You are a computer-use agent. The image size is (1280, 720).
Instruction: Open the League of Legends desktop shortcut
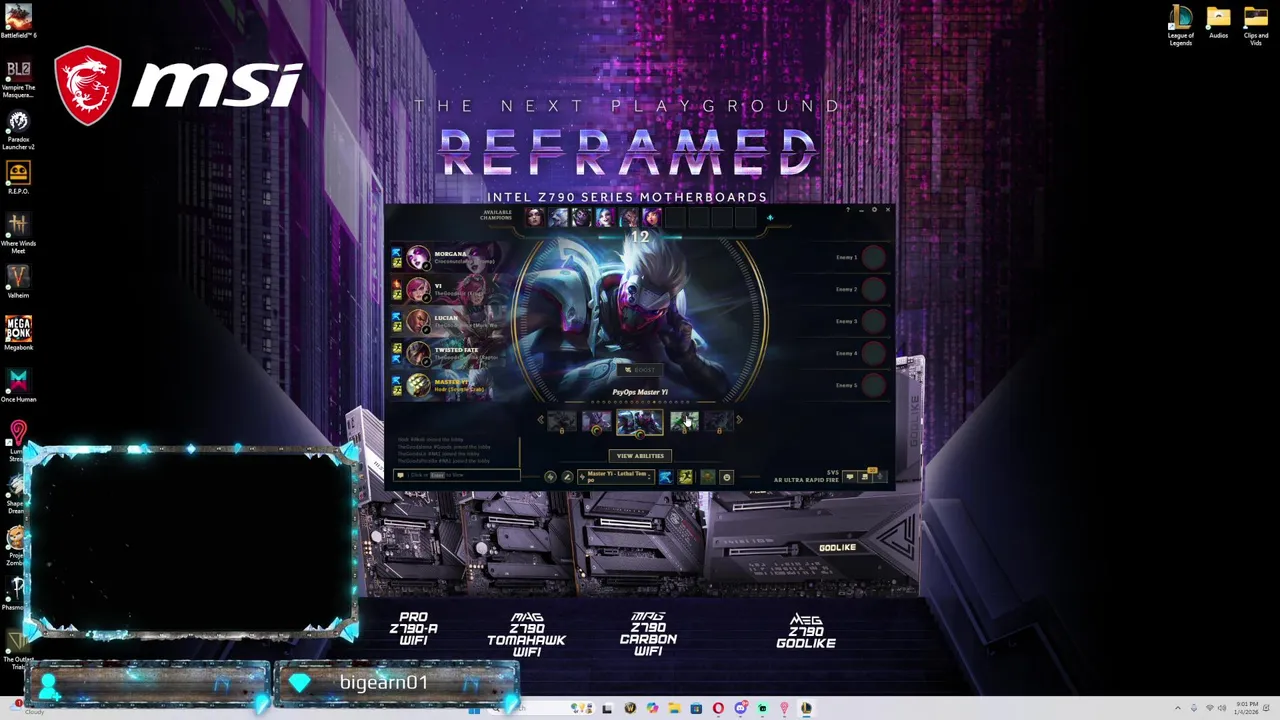(x=1181, y=26)
